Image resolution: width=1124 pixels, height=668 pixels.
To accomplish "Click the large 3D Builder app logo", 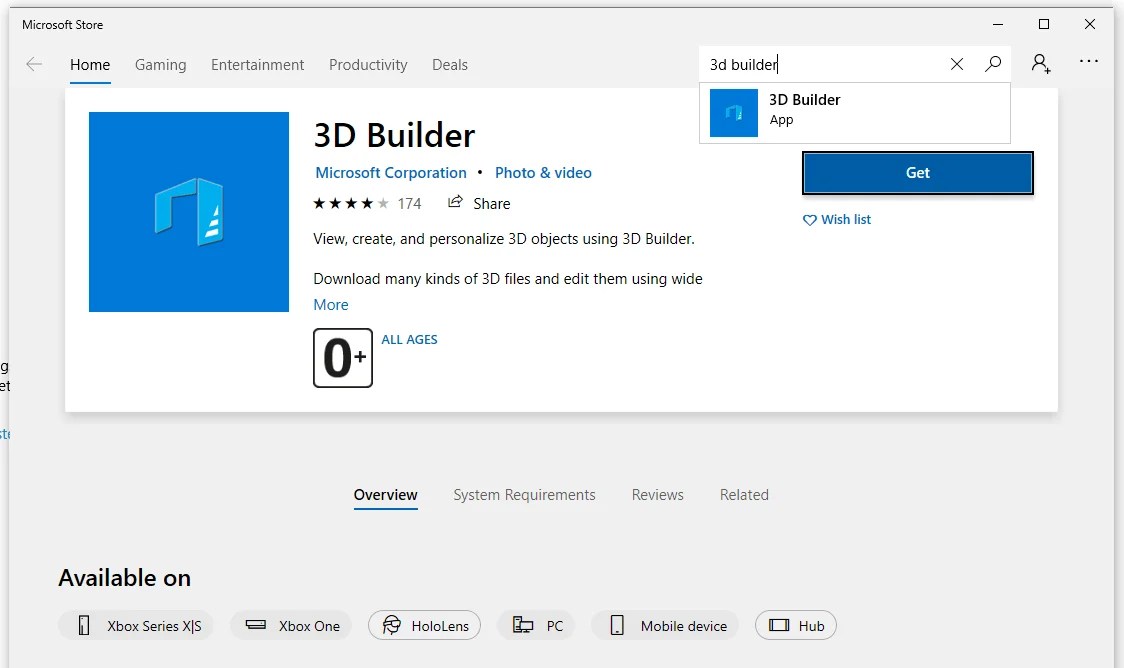I will (189, 212).
